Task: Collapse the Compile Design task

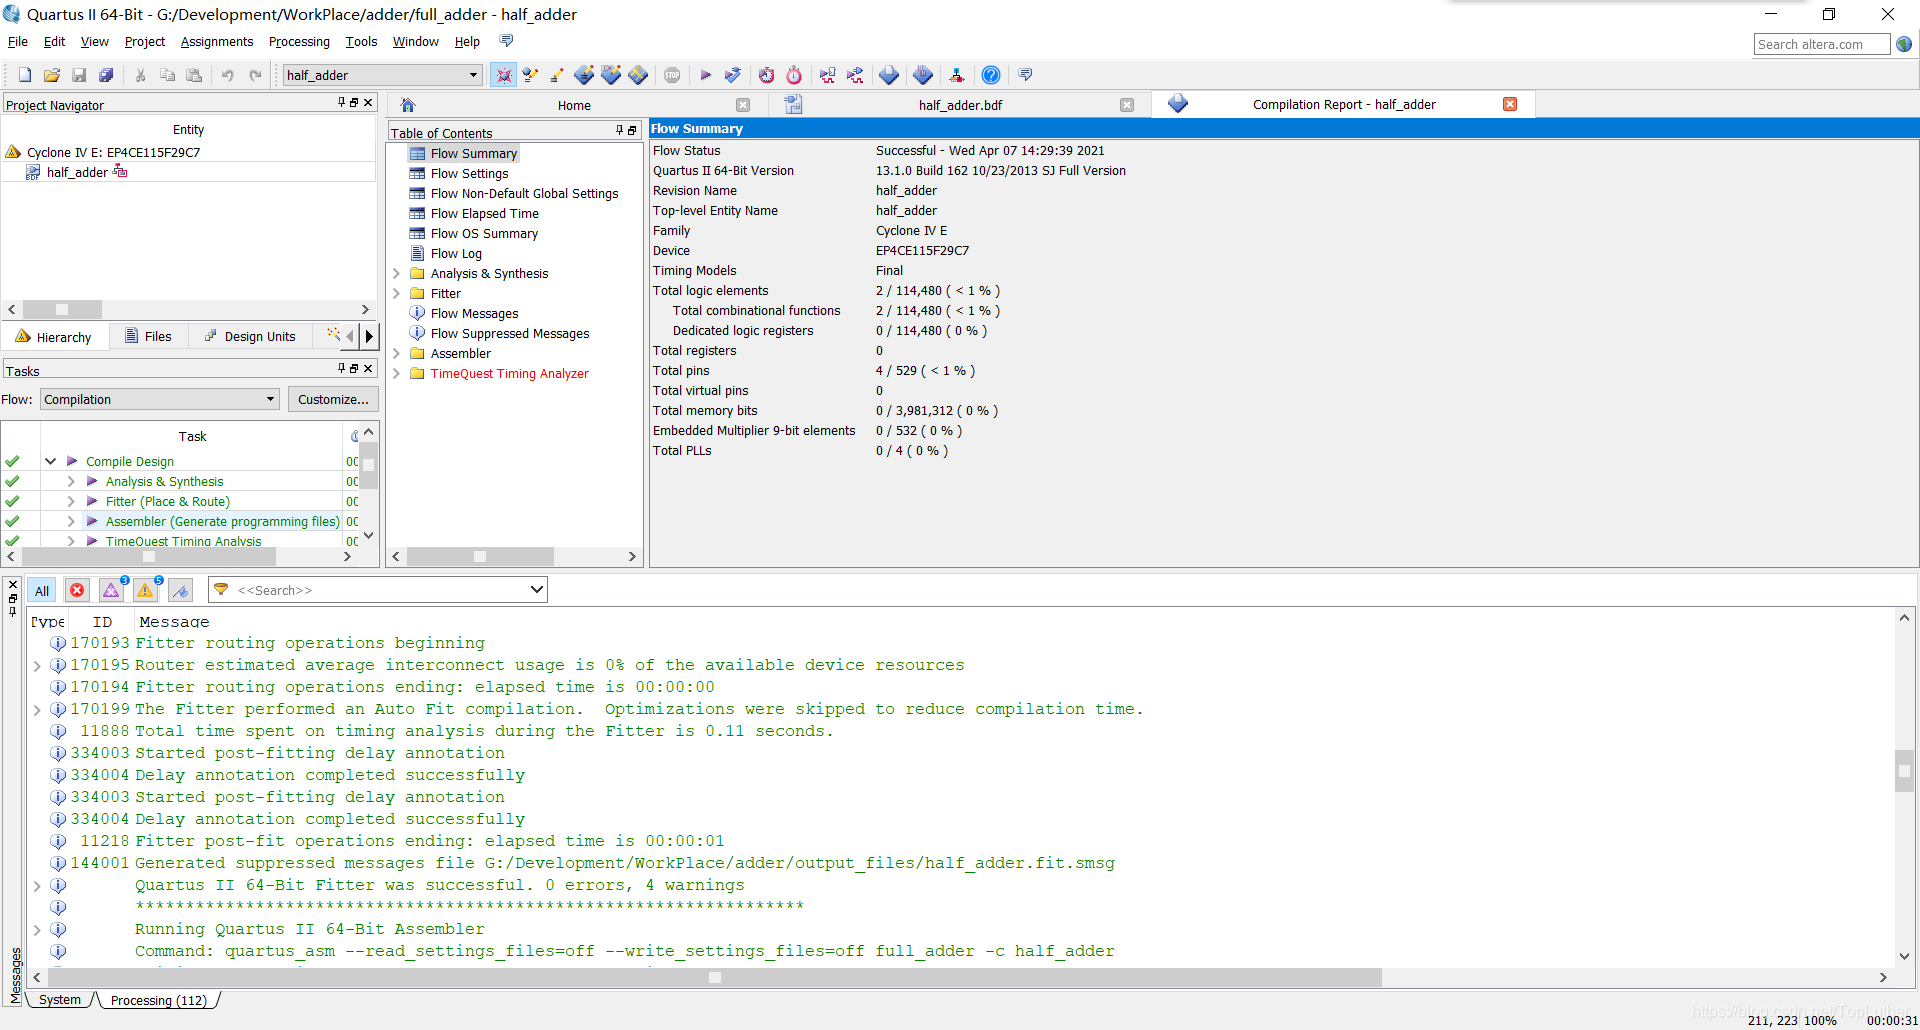Action: pos(50,461)
